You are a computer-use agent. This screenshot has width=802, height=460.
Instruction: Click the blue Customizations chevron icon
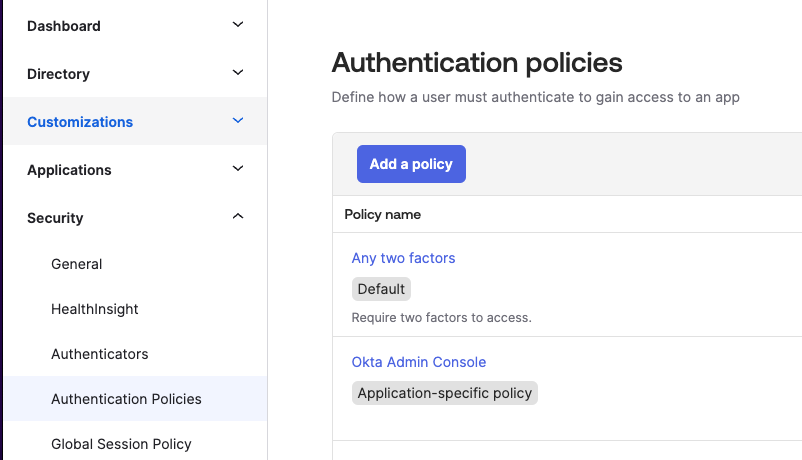tap(238, 121)
